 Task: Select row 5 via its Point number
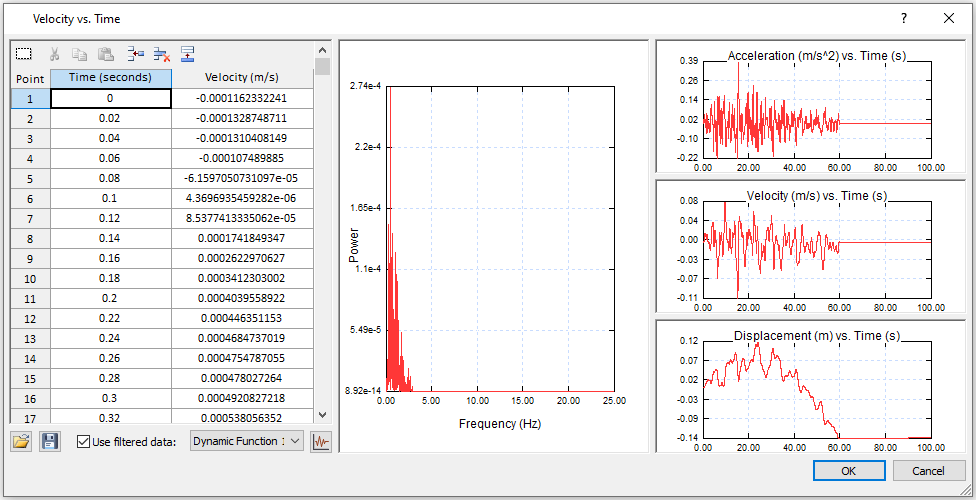pyautogui.click(x=30, y=178)
